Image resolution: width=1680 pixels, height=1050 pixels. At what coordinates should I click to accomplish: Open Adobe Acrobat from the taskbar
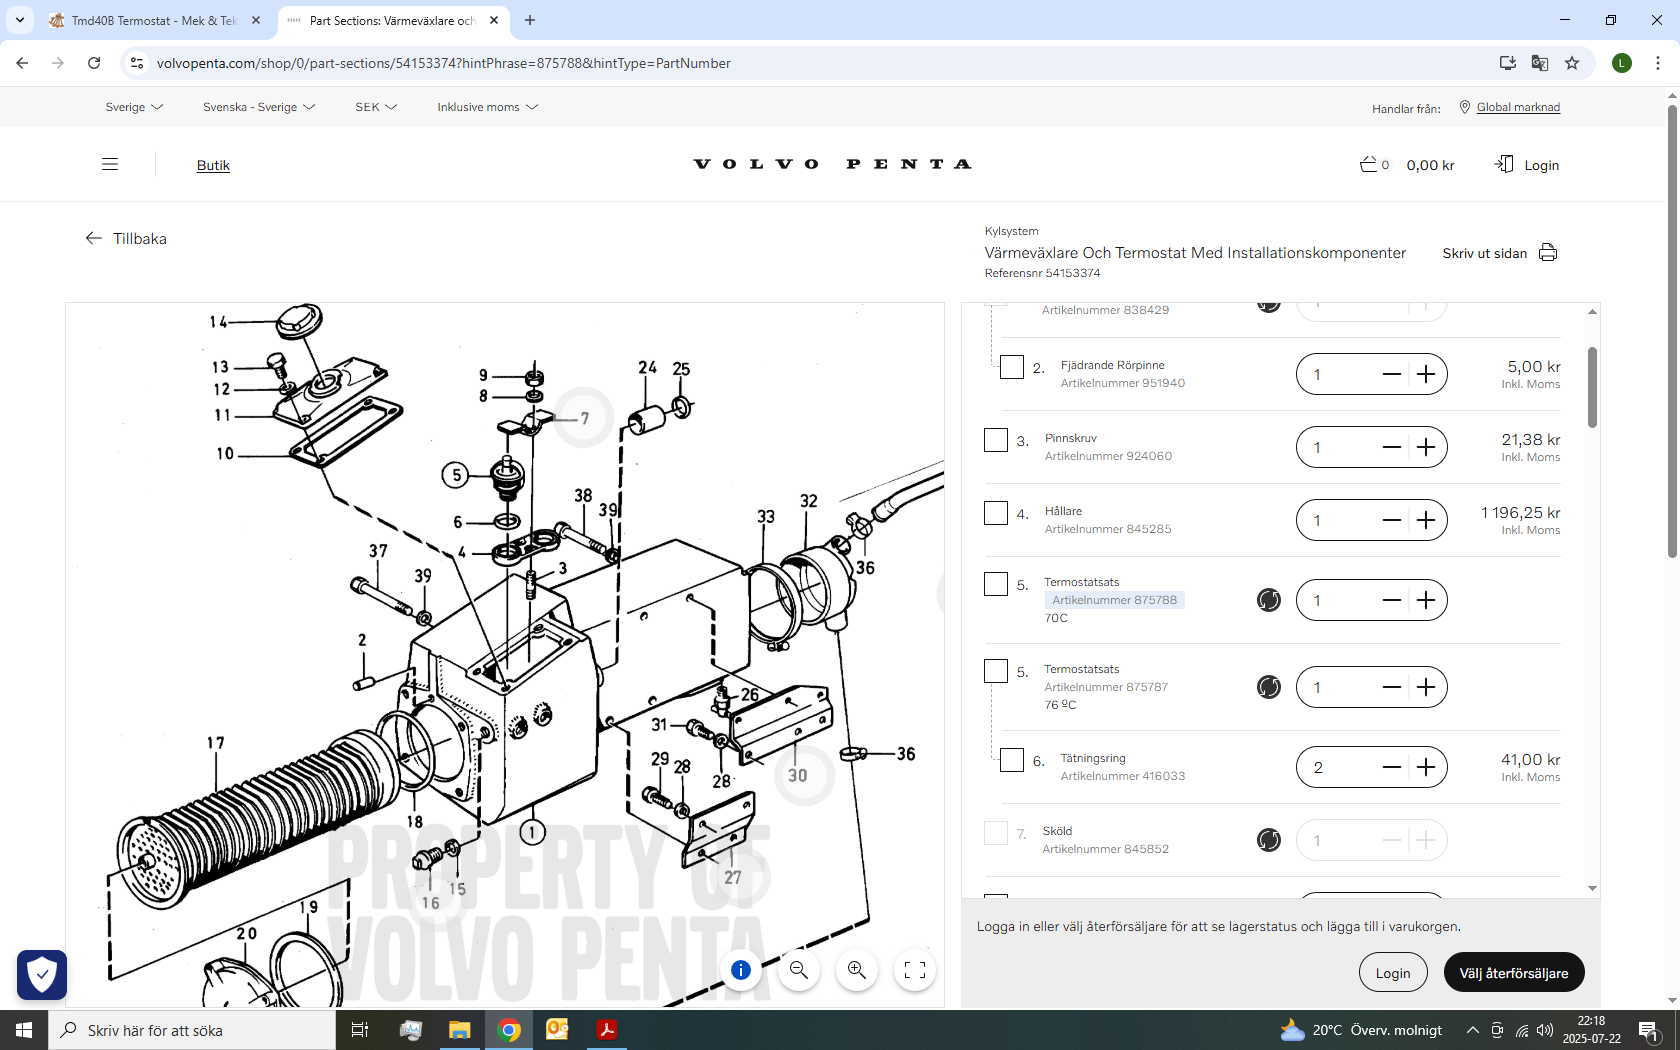tap(607, 1030)
